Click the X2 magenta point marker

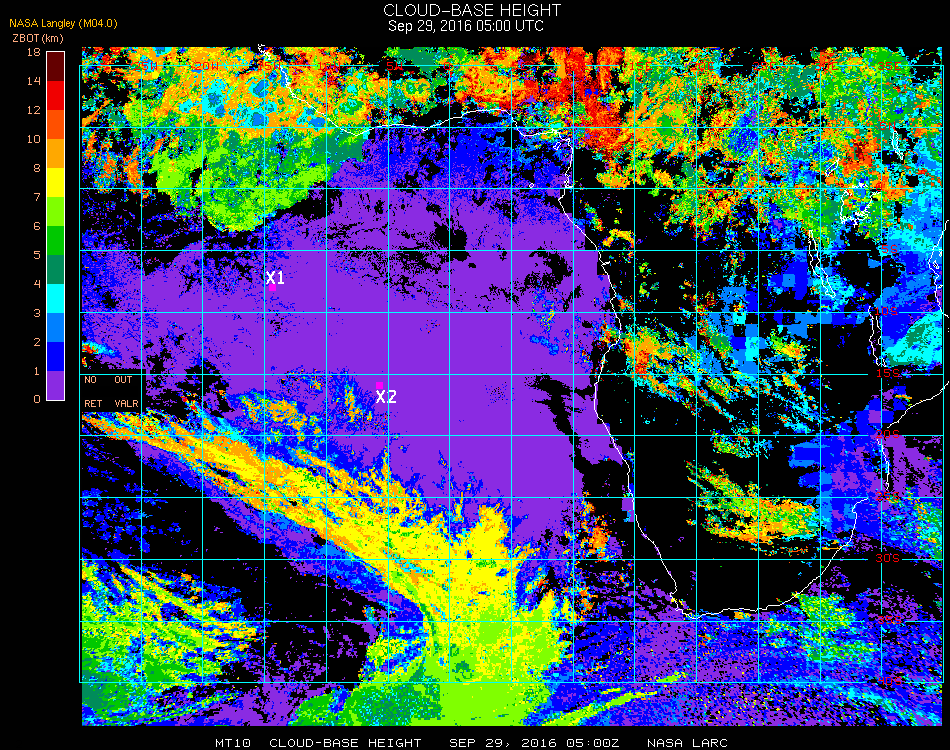pyautogui.click(x=379, y=385)
